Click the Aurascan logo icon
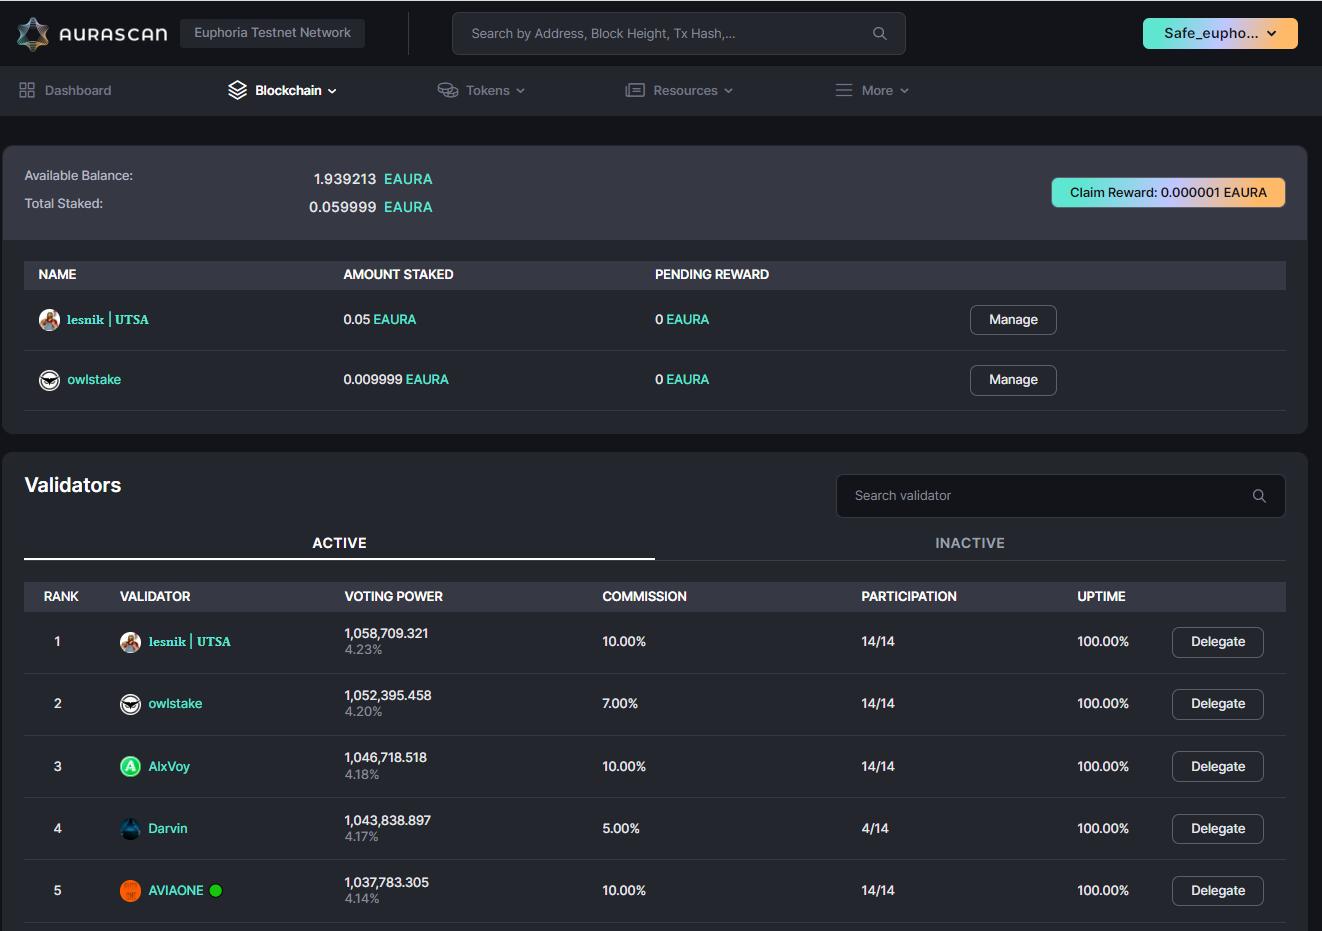 [33, 34]
